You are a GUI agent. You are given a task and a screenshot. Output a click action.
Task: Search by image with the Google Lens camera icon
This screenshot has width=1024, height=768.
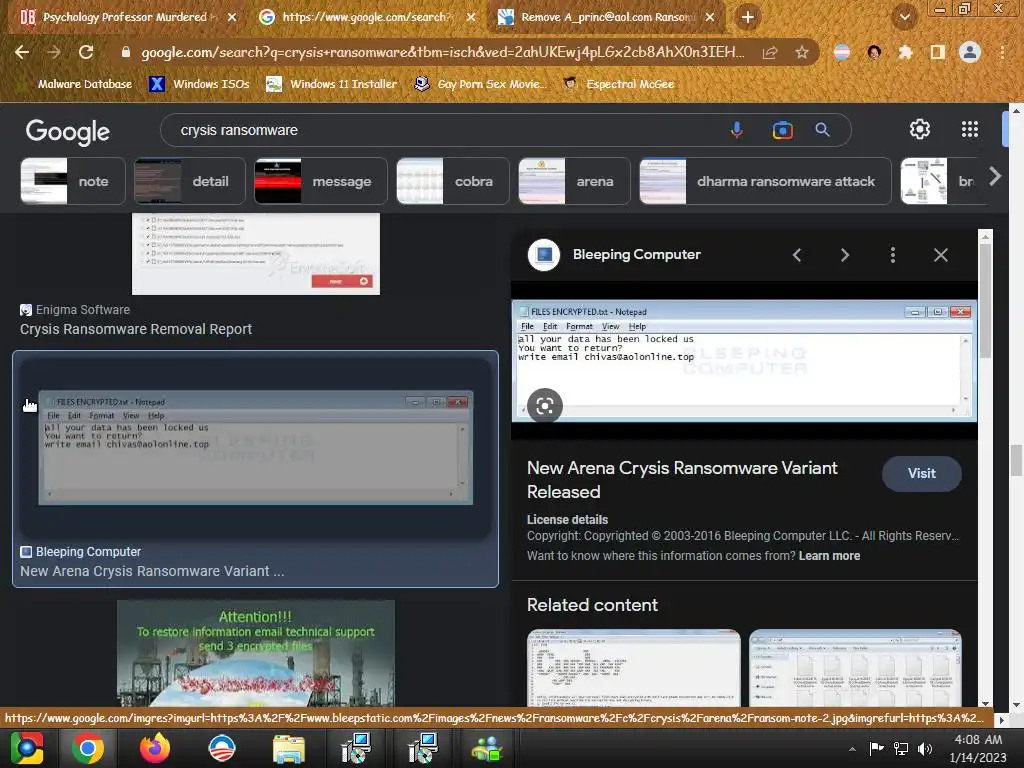782,130
